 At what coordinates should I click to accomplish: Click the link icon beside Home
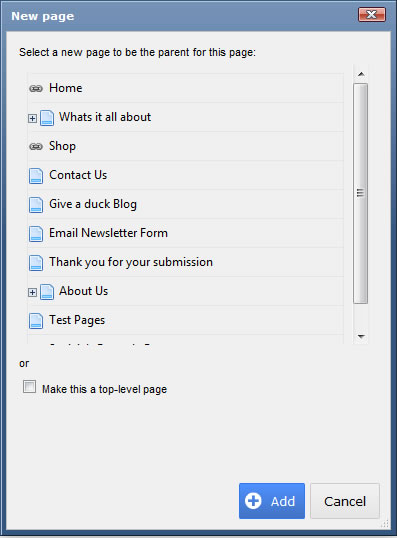click(x=36, y=89)
